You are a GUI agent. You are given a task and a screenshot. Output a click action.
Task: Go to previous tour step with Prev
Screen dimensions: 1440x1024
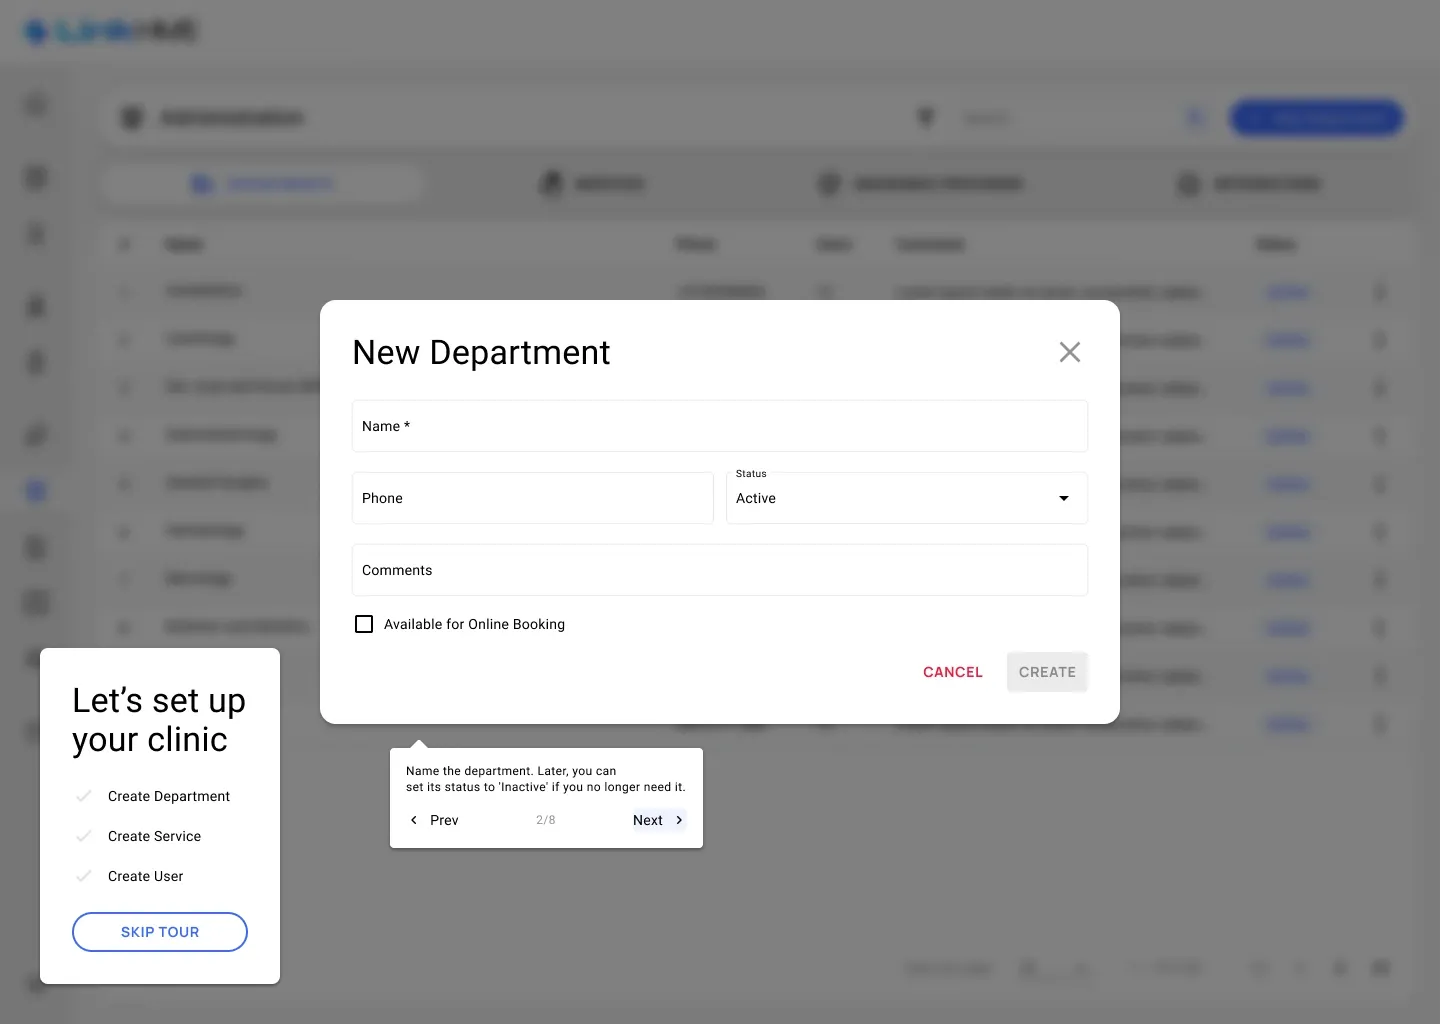pos(434,820)
